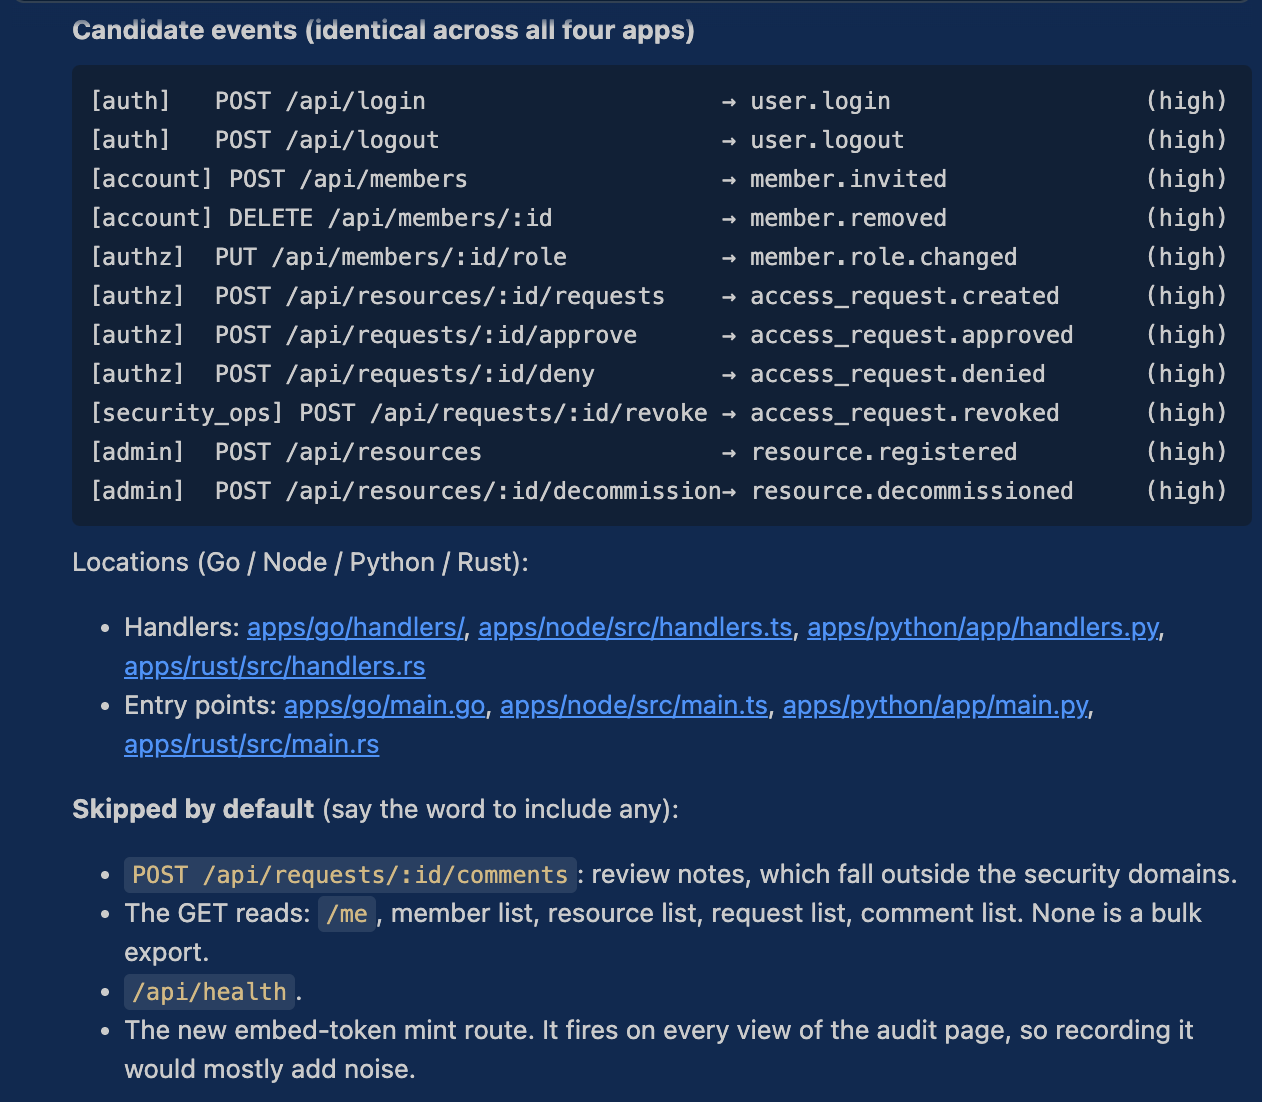Click 'POST /api/members' route text
The width and height of the screenshot is (1262, 1102).
[348, 179]
